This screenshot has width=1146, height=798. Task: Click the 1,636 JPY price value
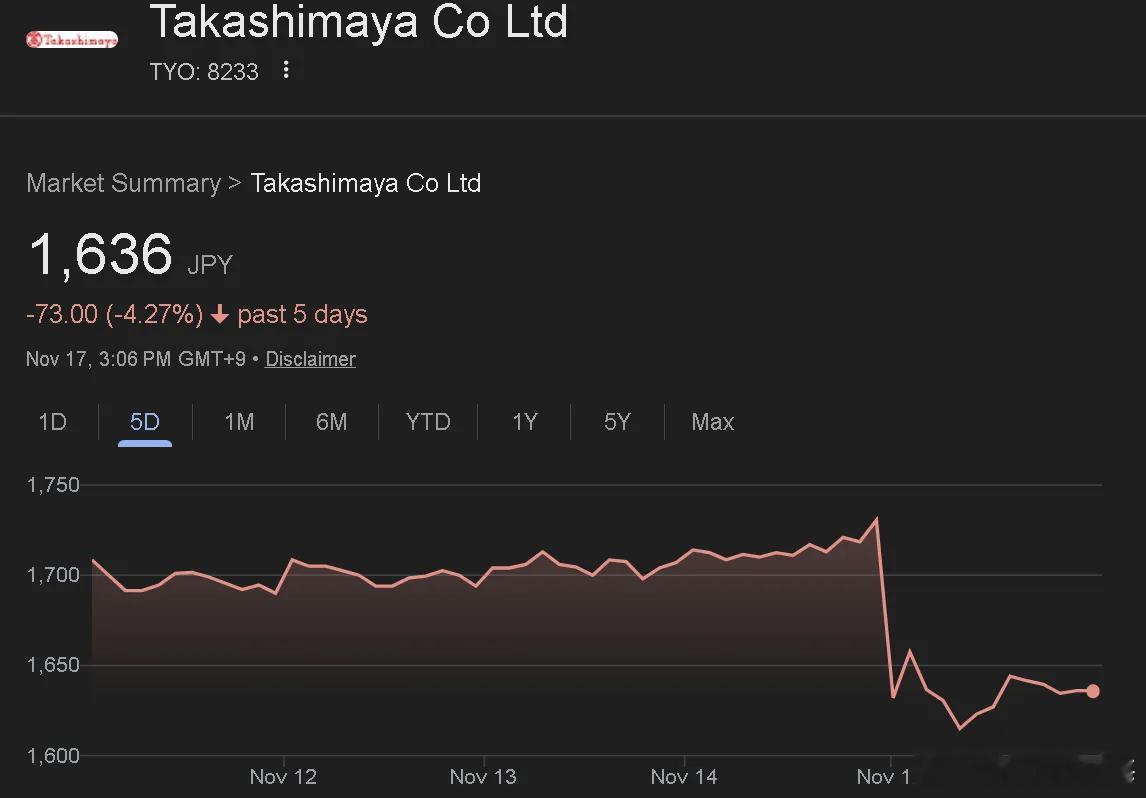point(101,254)
